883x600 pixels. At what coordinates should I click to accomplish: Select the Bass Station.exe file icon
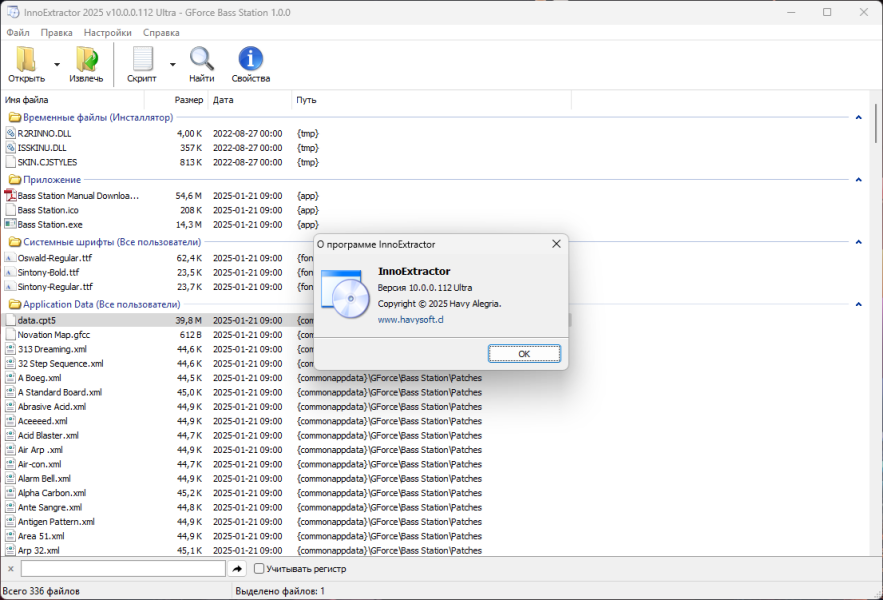(10, 224)
